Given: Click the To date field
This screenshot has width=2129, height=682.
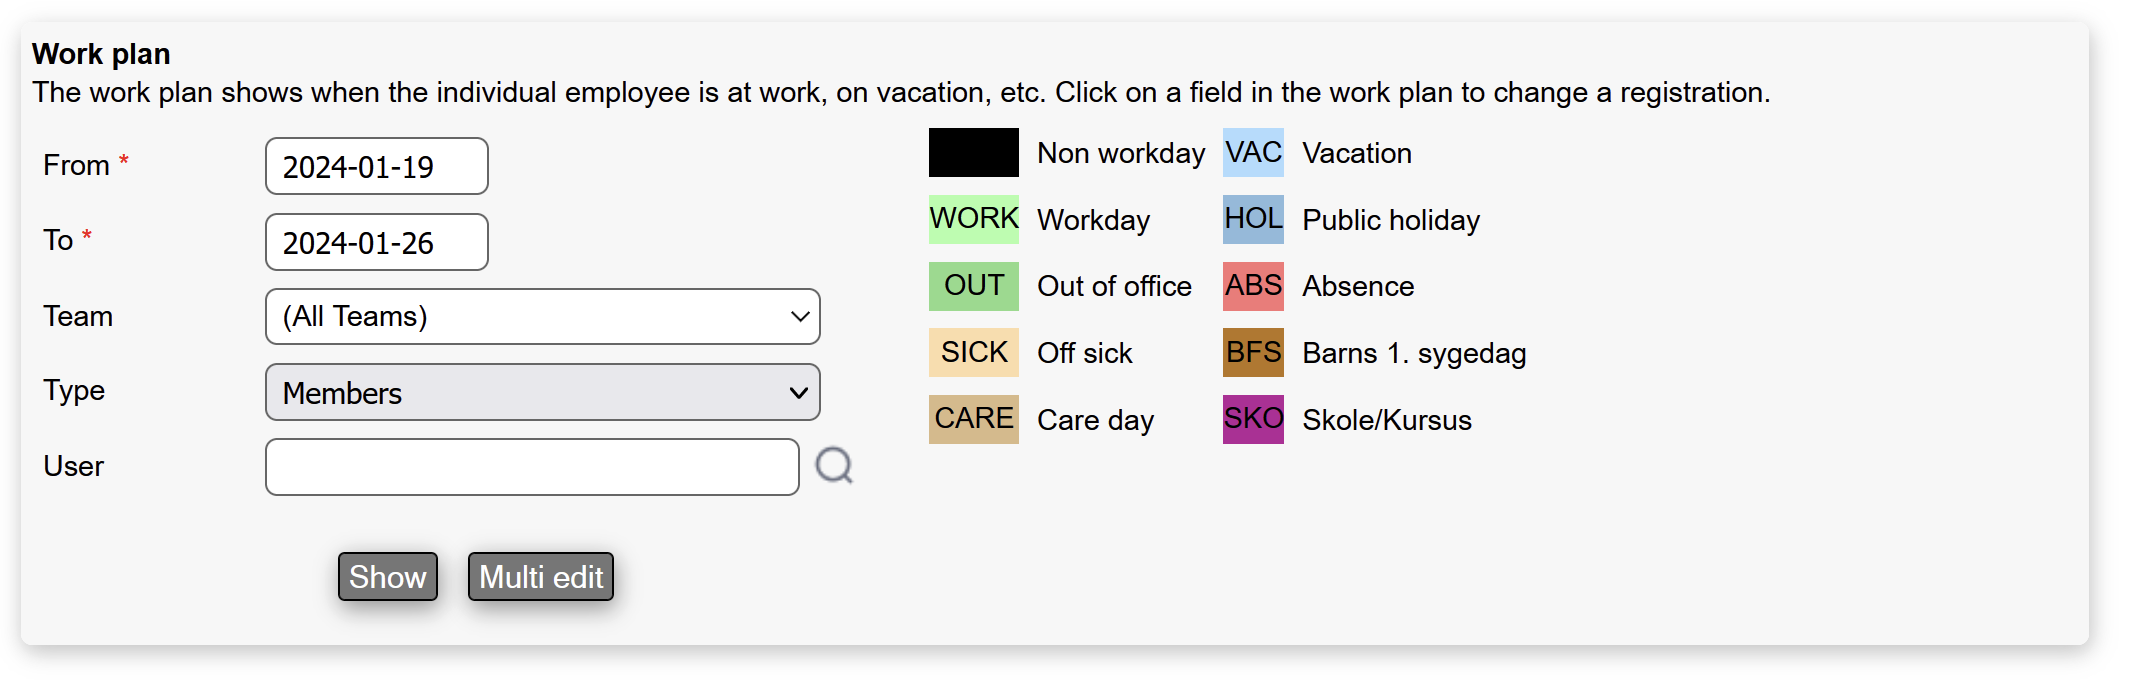Looking at the screenshot, I should [x=376, y=243].
